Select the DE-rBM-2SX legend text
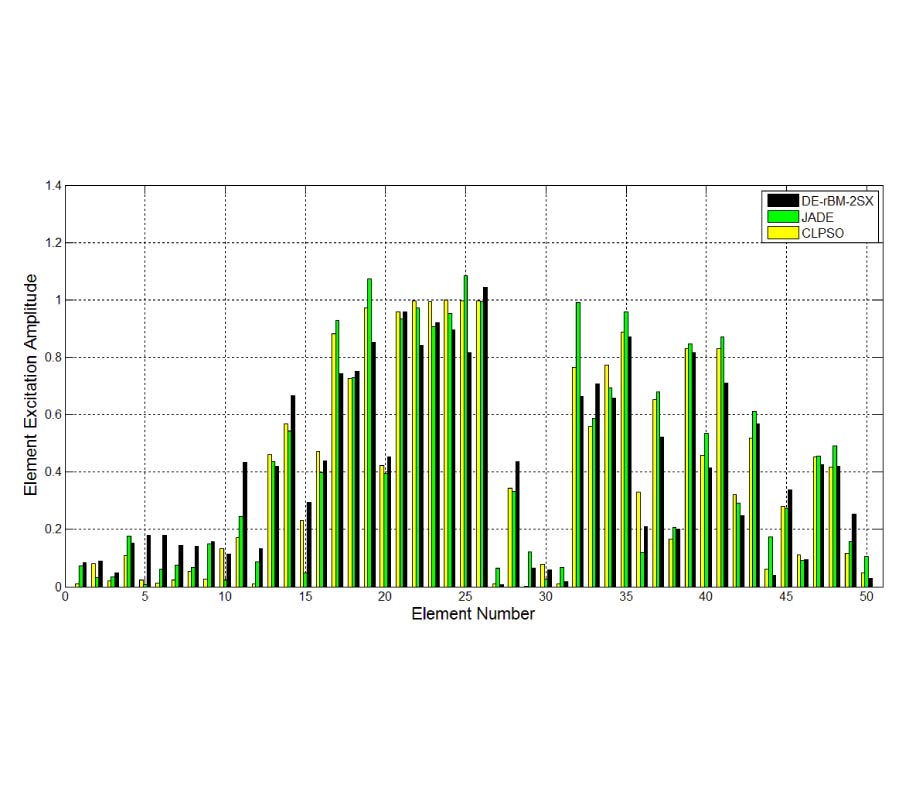This screenshot has width=900, height=800. pyautogui.click(x=836, y=200)
